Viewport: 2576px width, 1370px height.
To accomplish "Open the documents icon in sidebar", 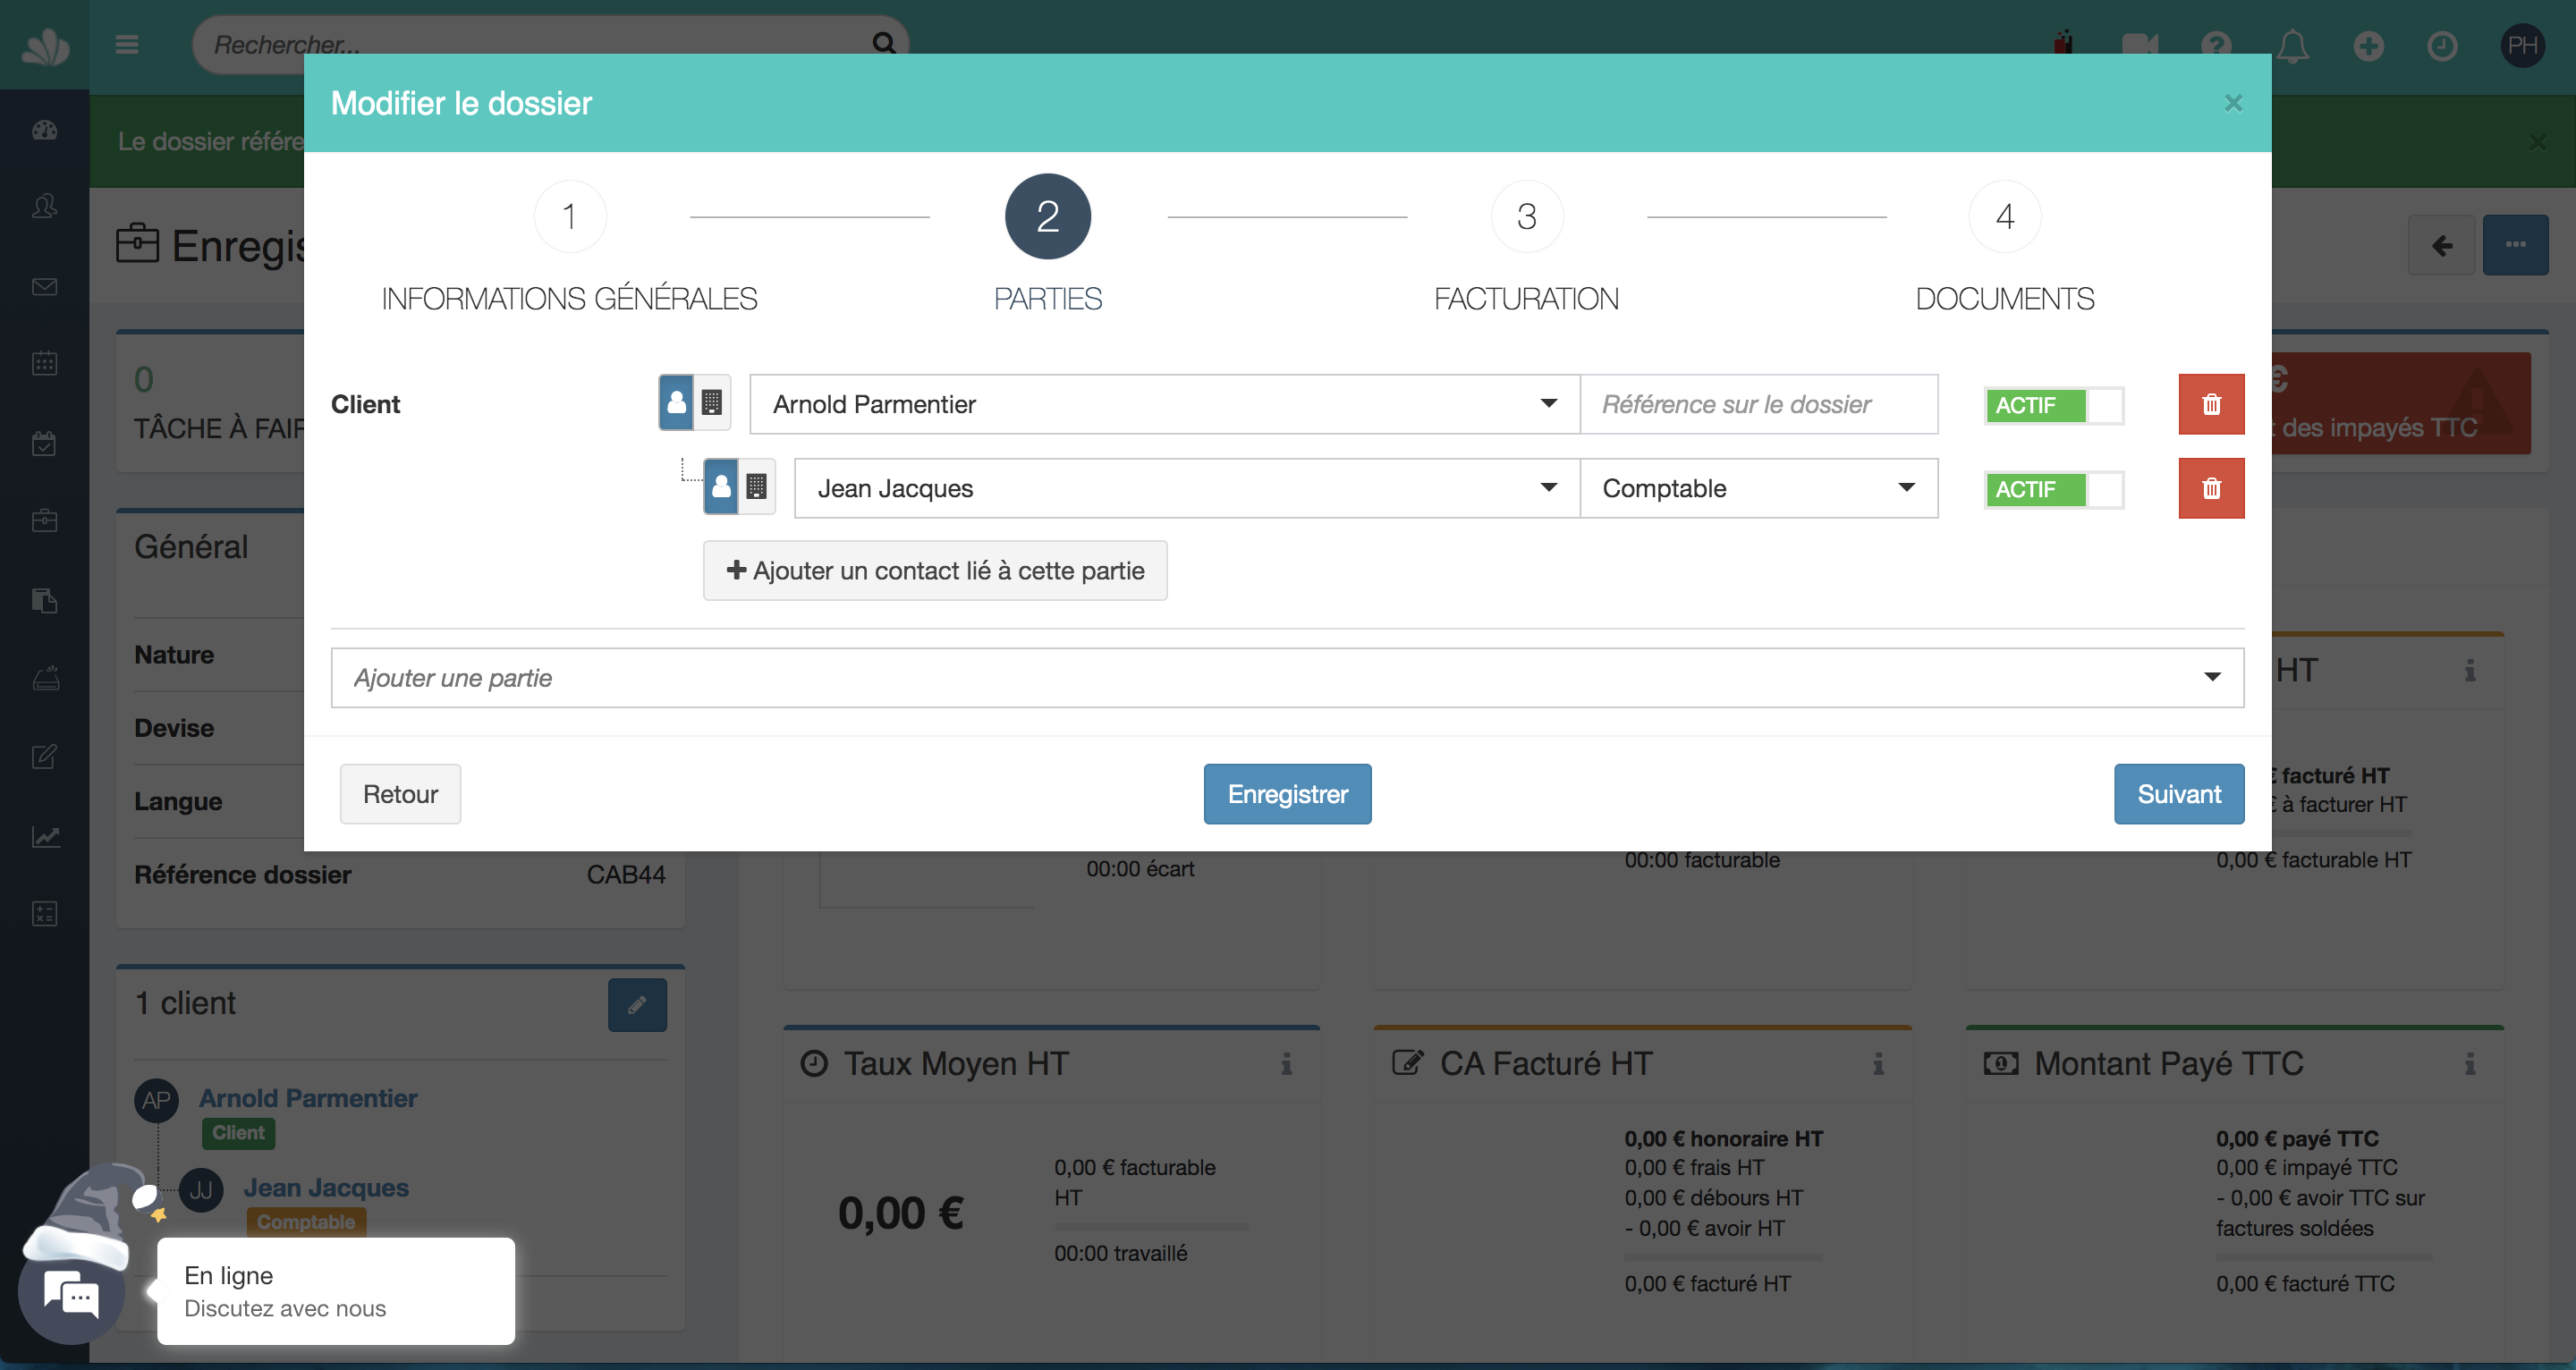I will [45, 600].
